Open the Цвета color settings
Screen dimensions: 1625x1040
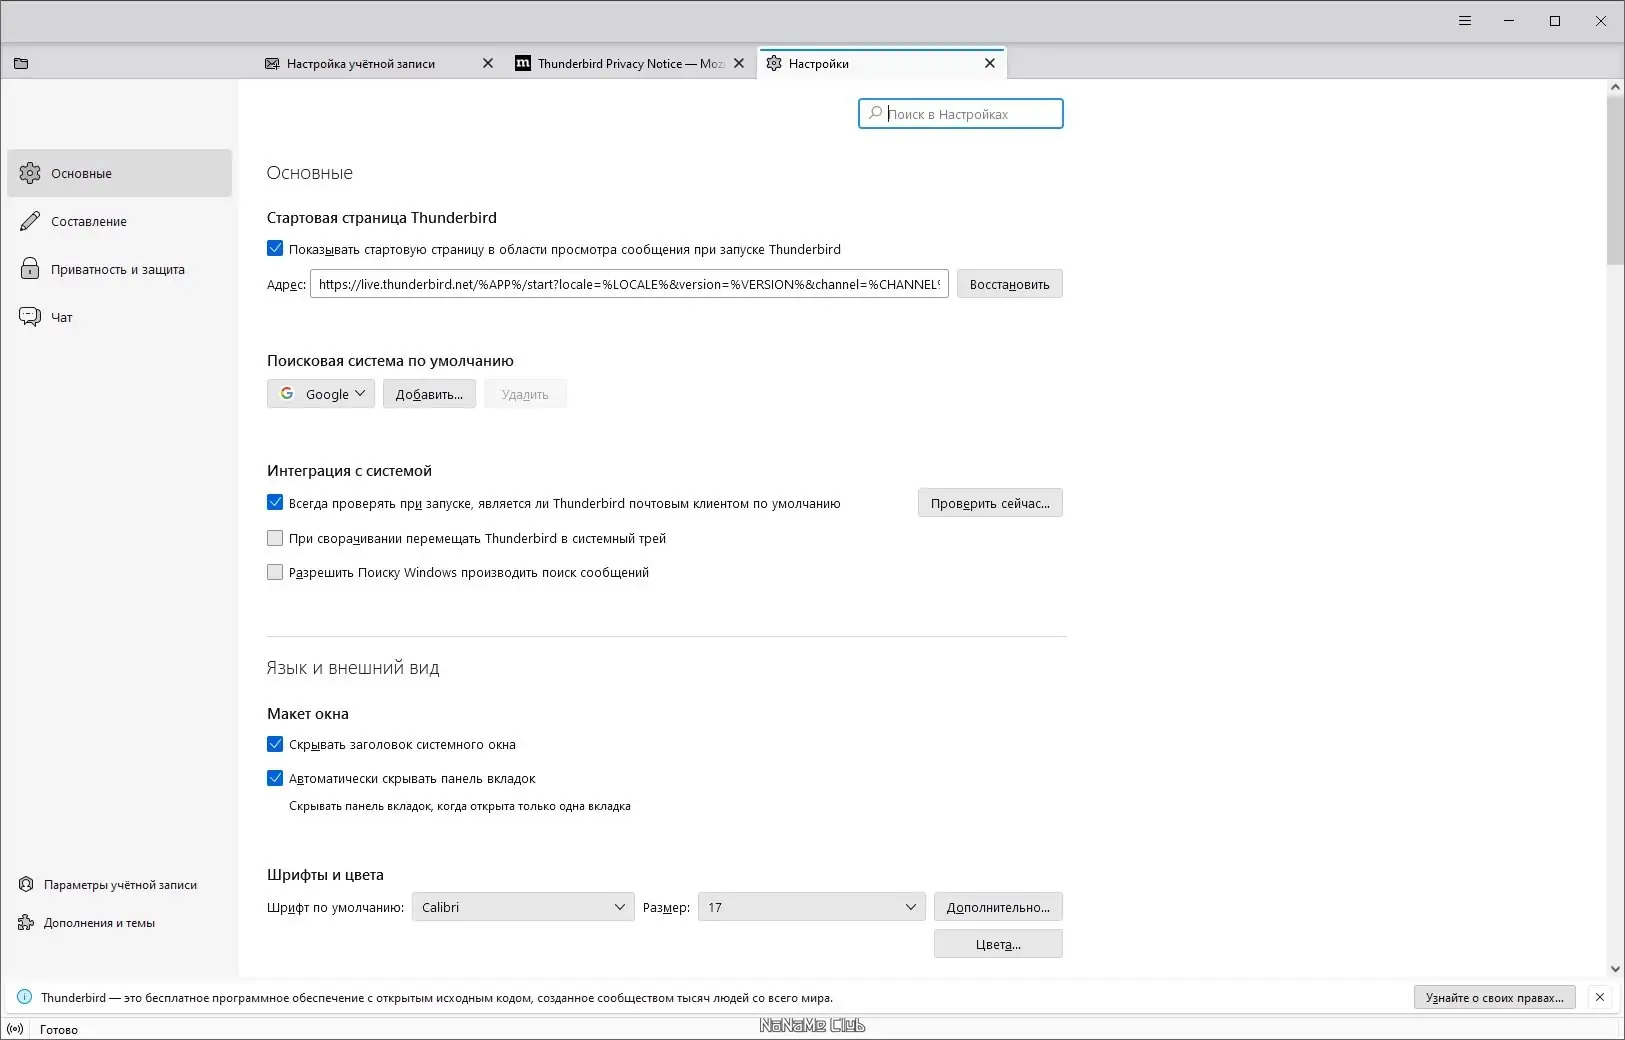tap(999, 943)
